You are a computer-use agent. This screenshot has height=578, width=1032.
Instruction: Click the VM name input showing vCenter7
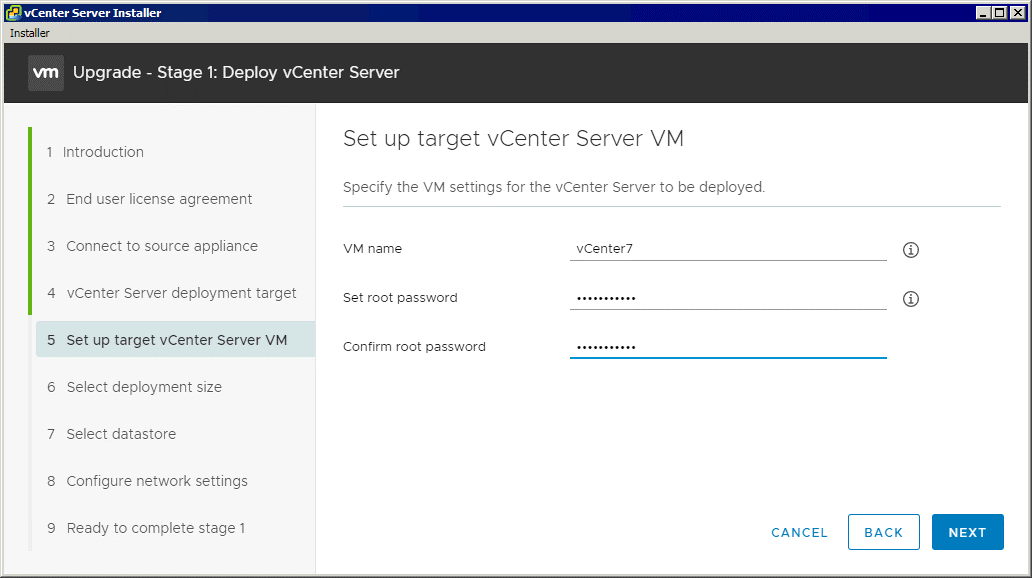(x=728, y=248)
